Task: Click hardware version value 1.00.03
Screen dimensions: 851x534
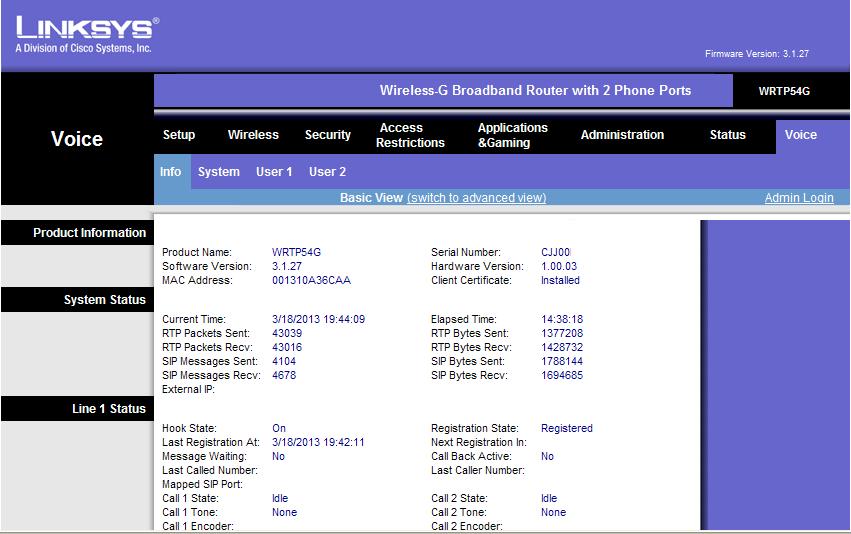Action: (x=559, y=266)
